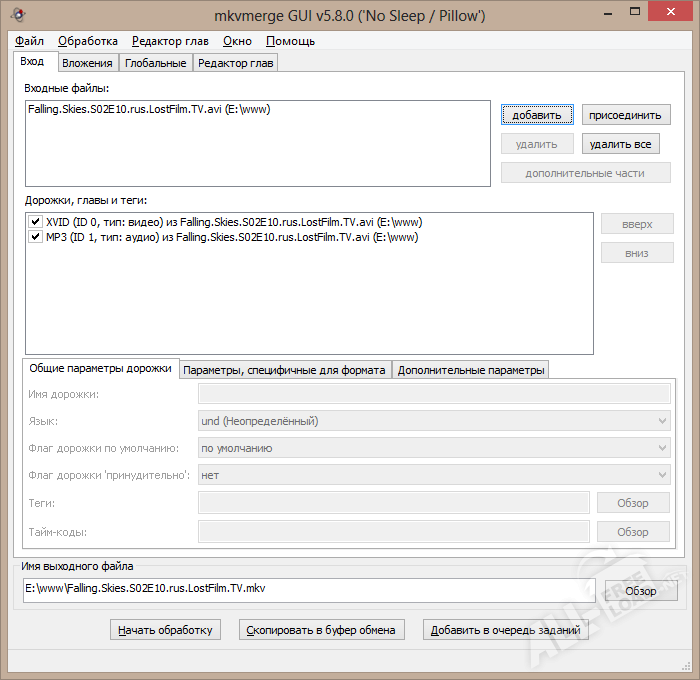Toggle the XVID video track checkbox
This screenshot has height=680, width=700.
pyautogui.click(x=36, y=222)
